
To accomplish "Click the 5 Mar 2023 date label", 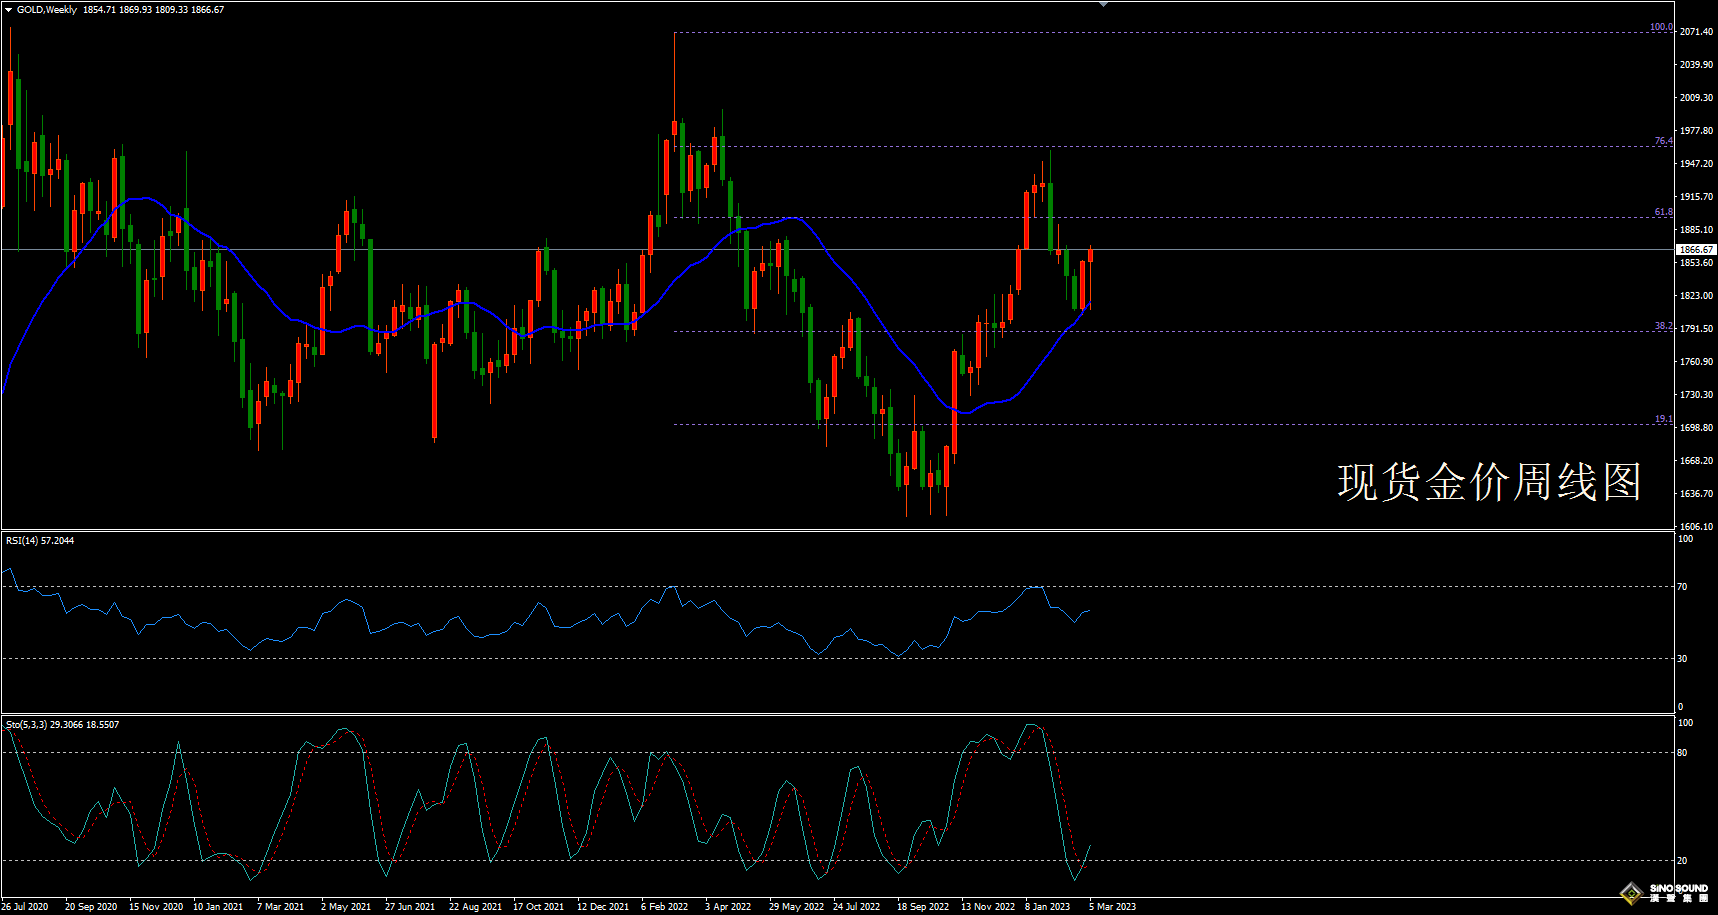I will (x=1112, y=907).
